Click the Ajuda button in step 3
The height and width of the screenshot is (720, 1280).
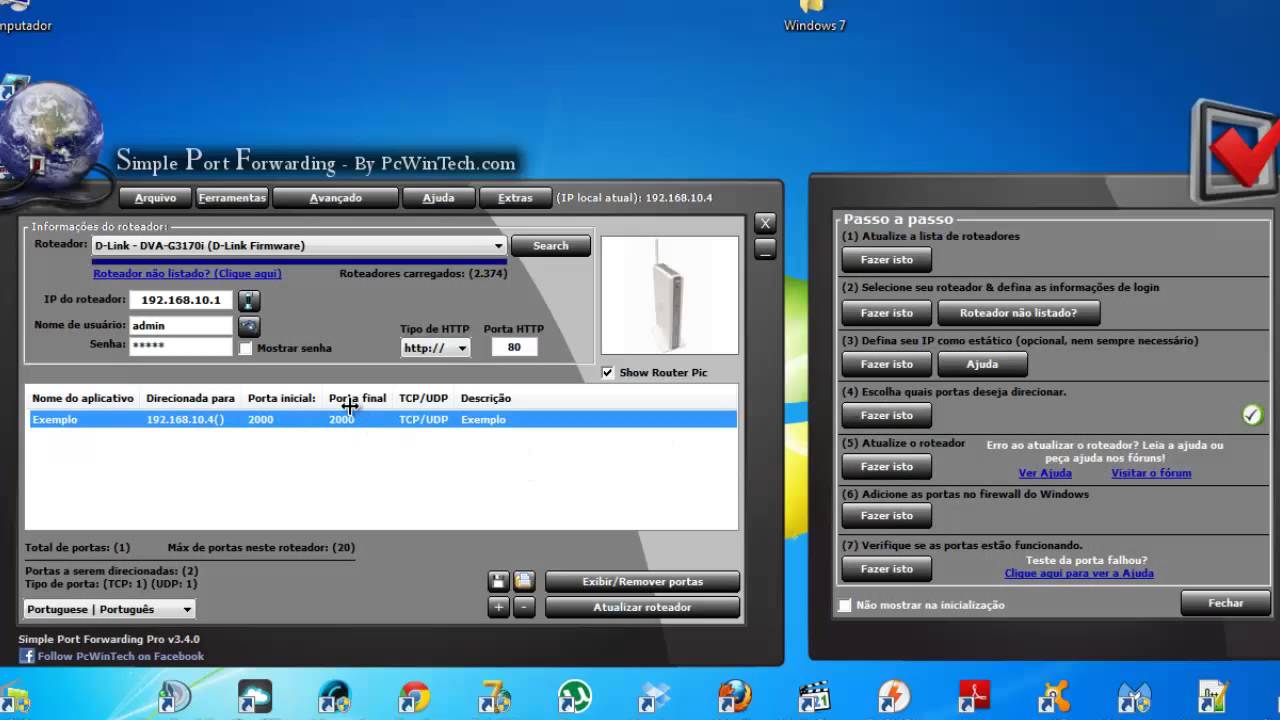click(982, 364)
